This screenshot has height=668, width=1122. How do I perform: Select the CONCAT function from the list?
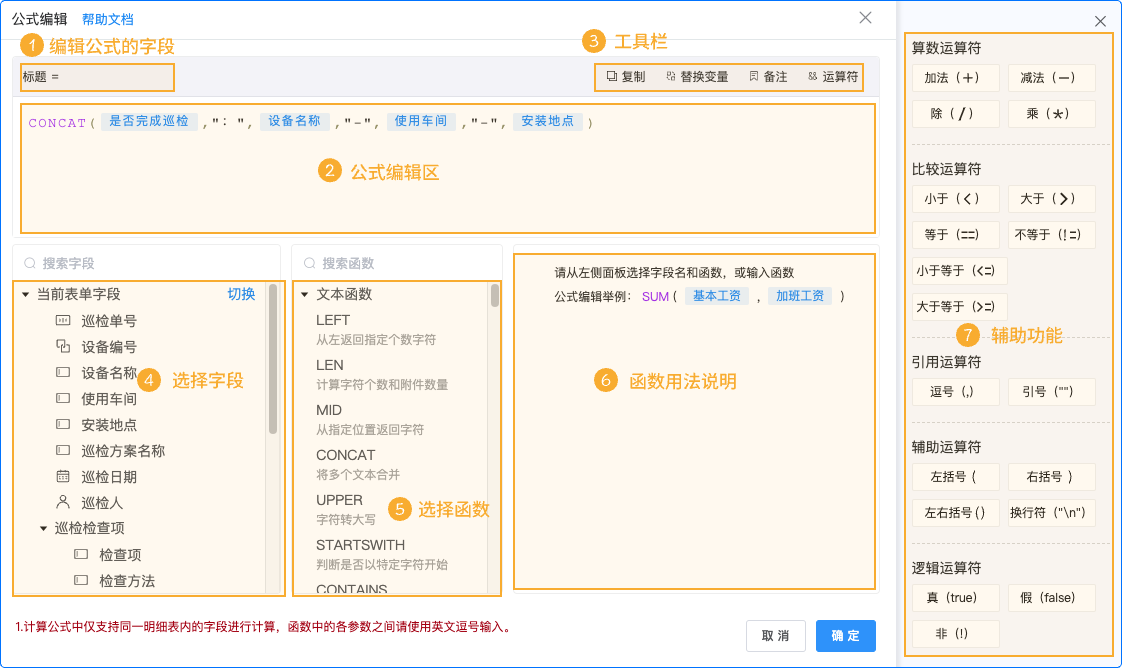348,455
